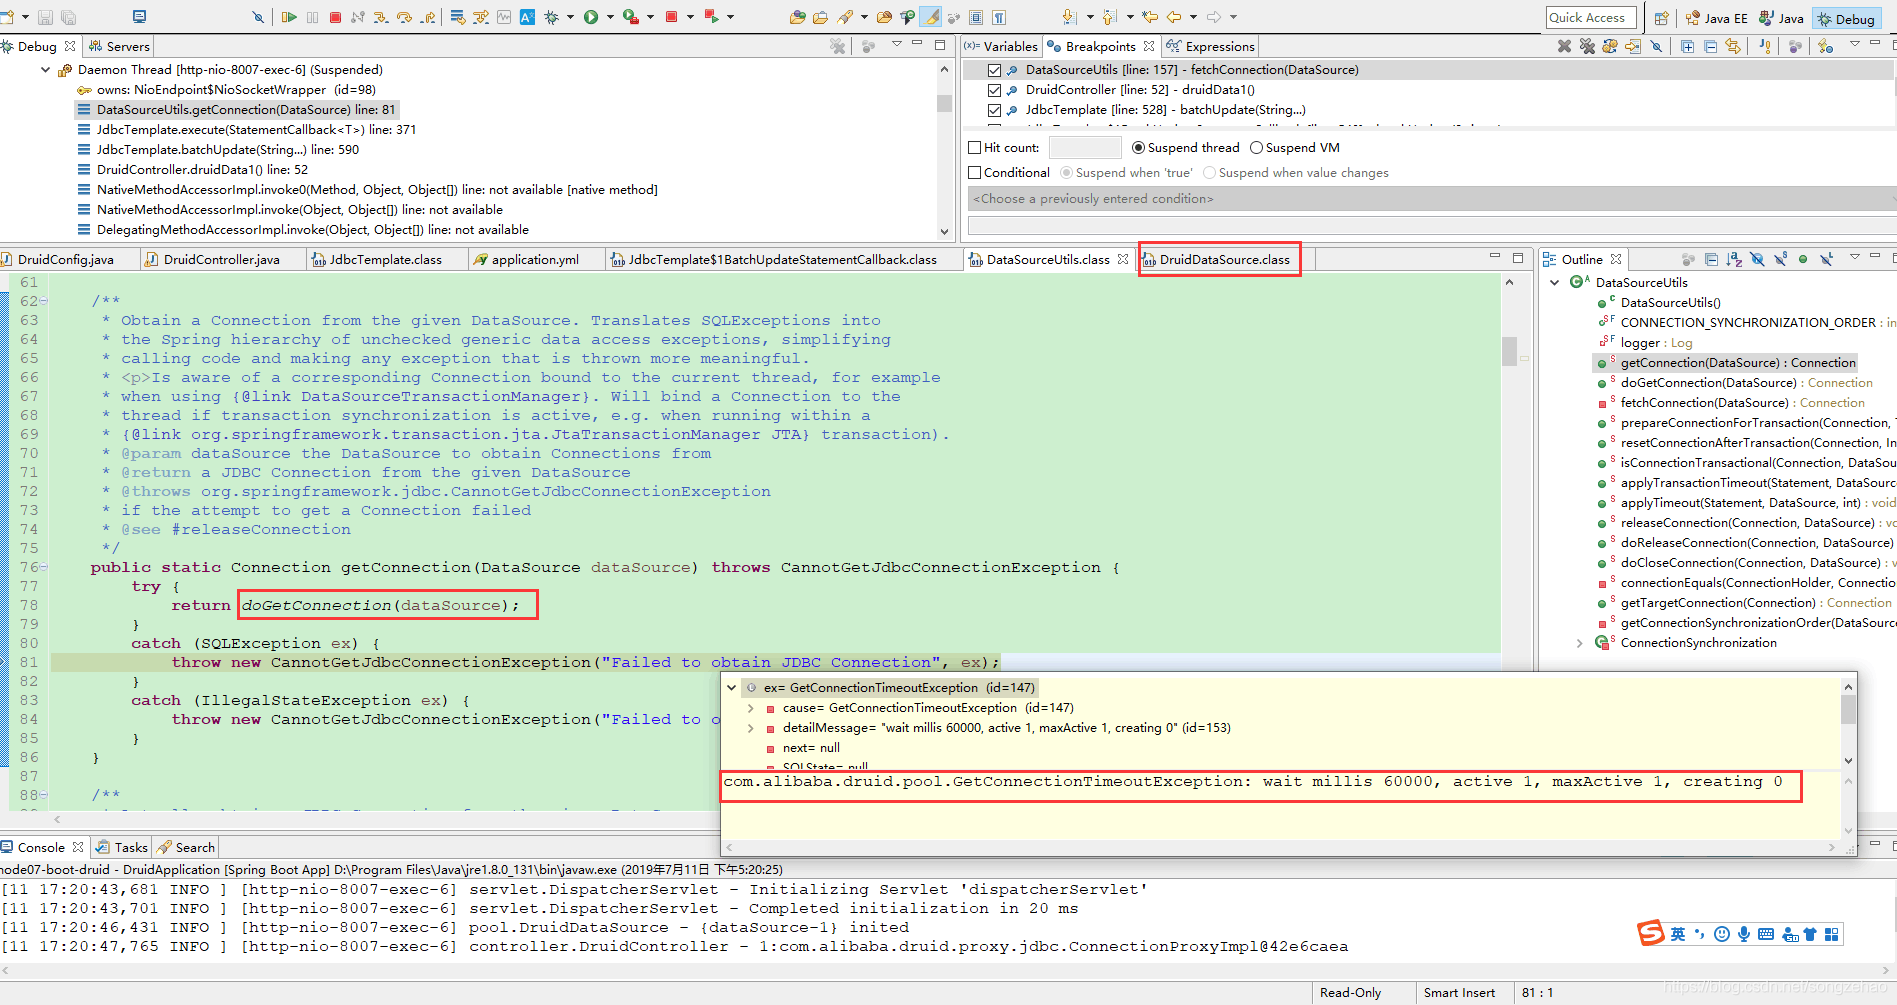Image resolution: width=1897 pixels, height=1005 pixels.
Task: Collapse the ex GetConnectionTimeoutException variable
Action: (x=731, y=688)
